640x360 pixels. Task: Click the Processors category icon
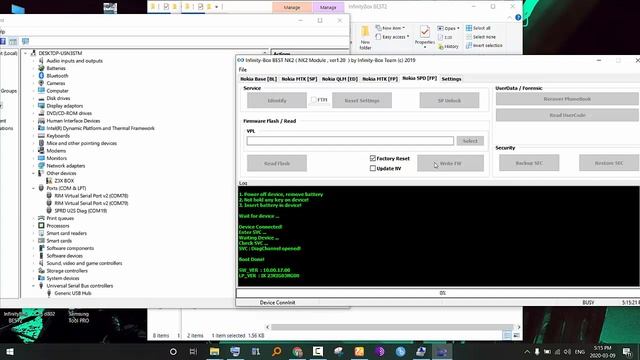tap(41, 225)
